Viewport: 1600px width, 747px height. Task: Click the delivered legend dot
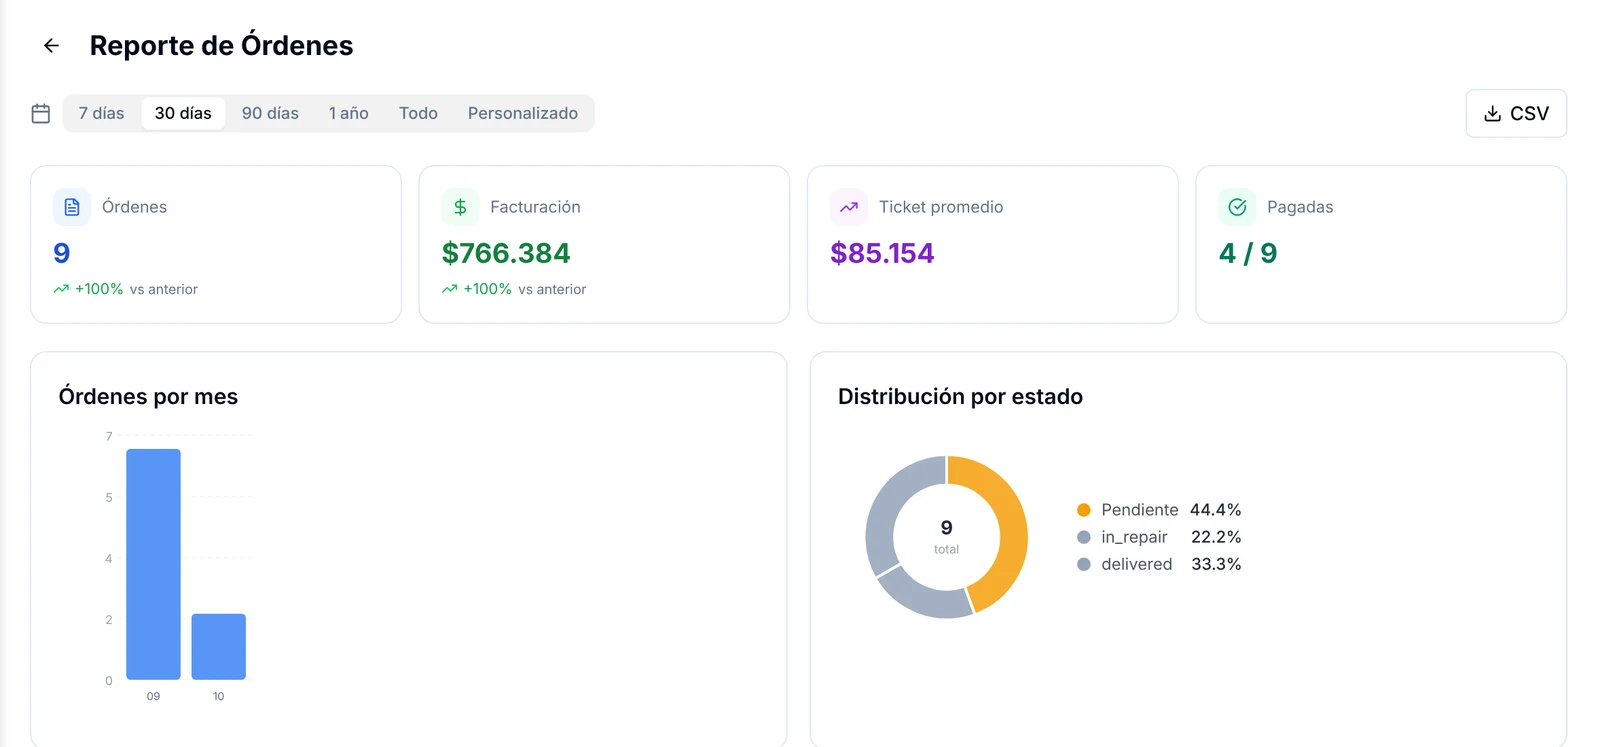[1083, 564]
